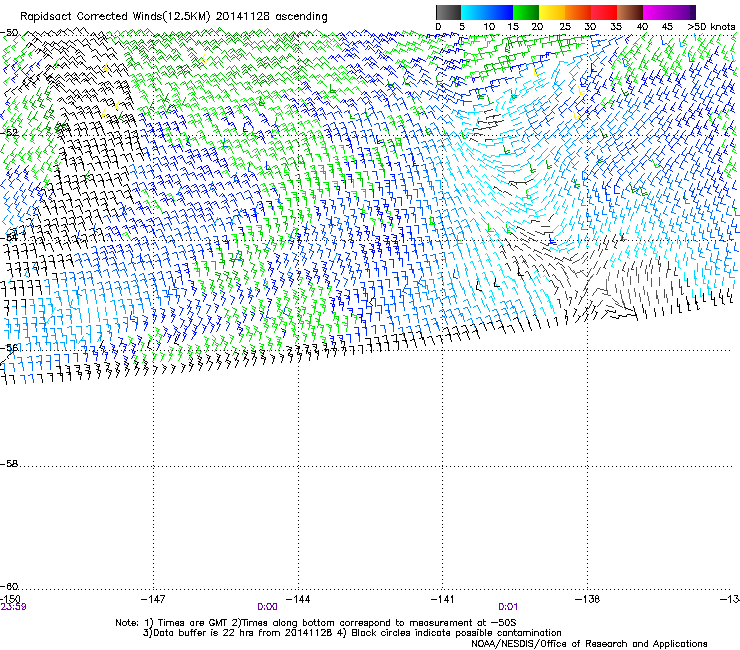Click the yellow 20-25 knots legend segment
This screenshot has width=740, height=650.
coord(551,12)
